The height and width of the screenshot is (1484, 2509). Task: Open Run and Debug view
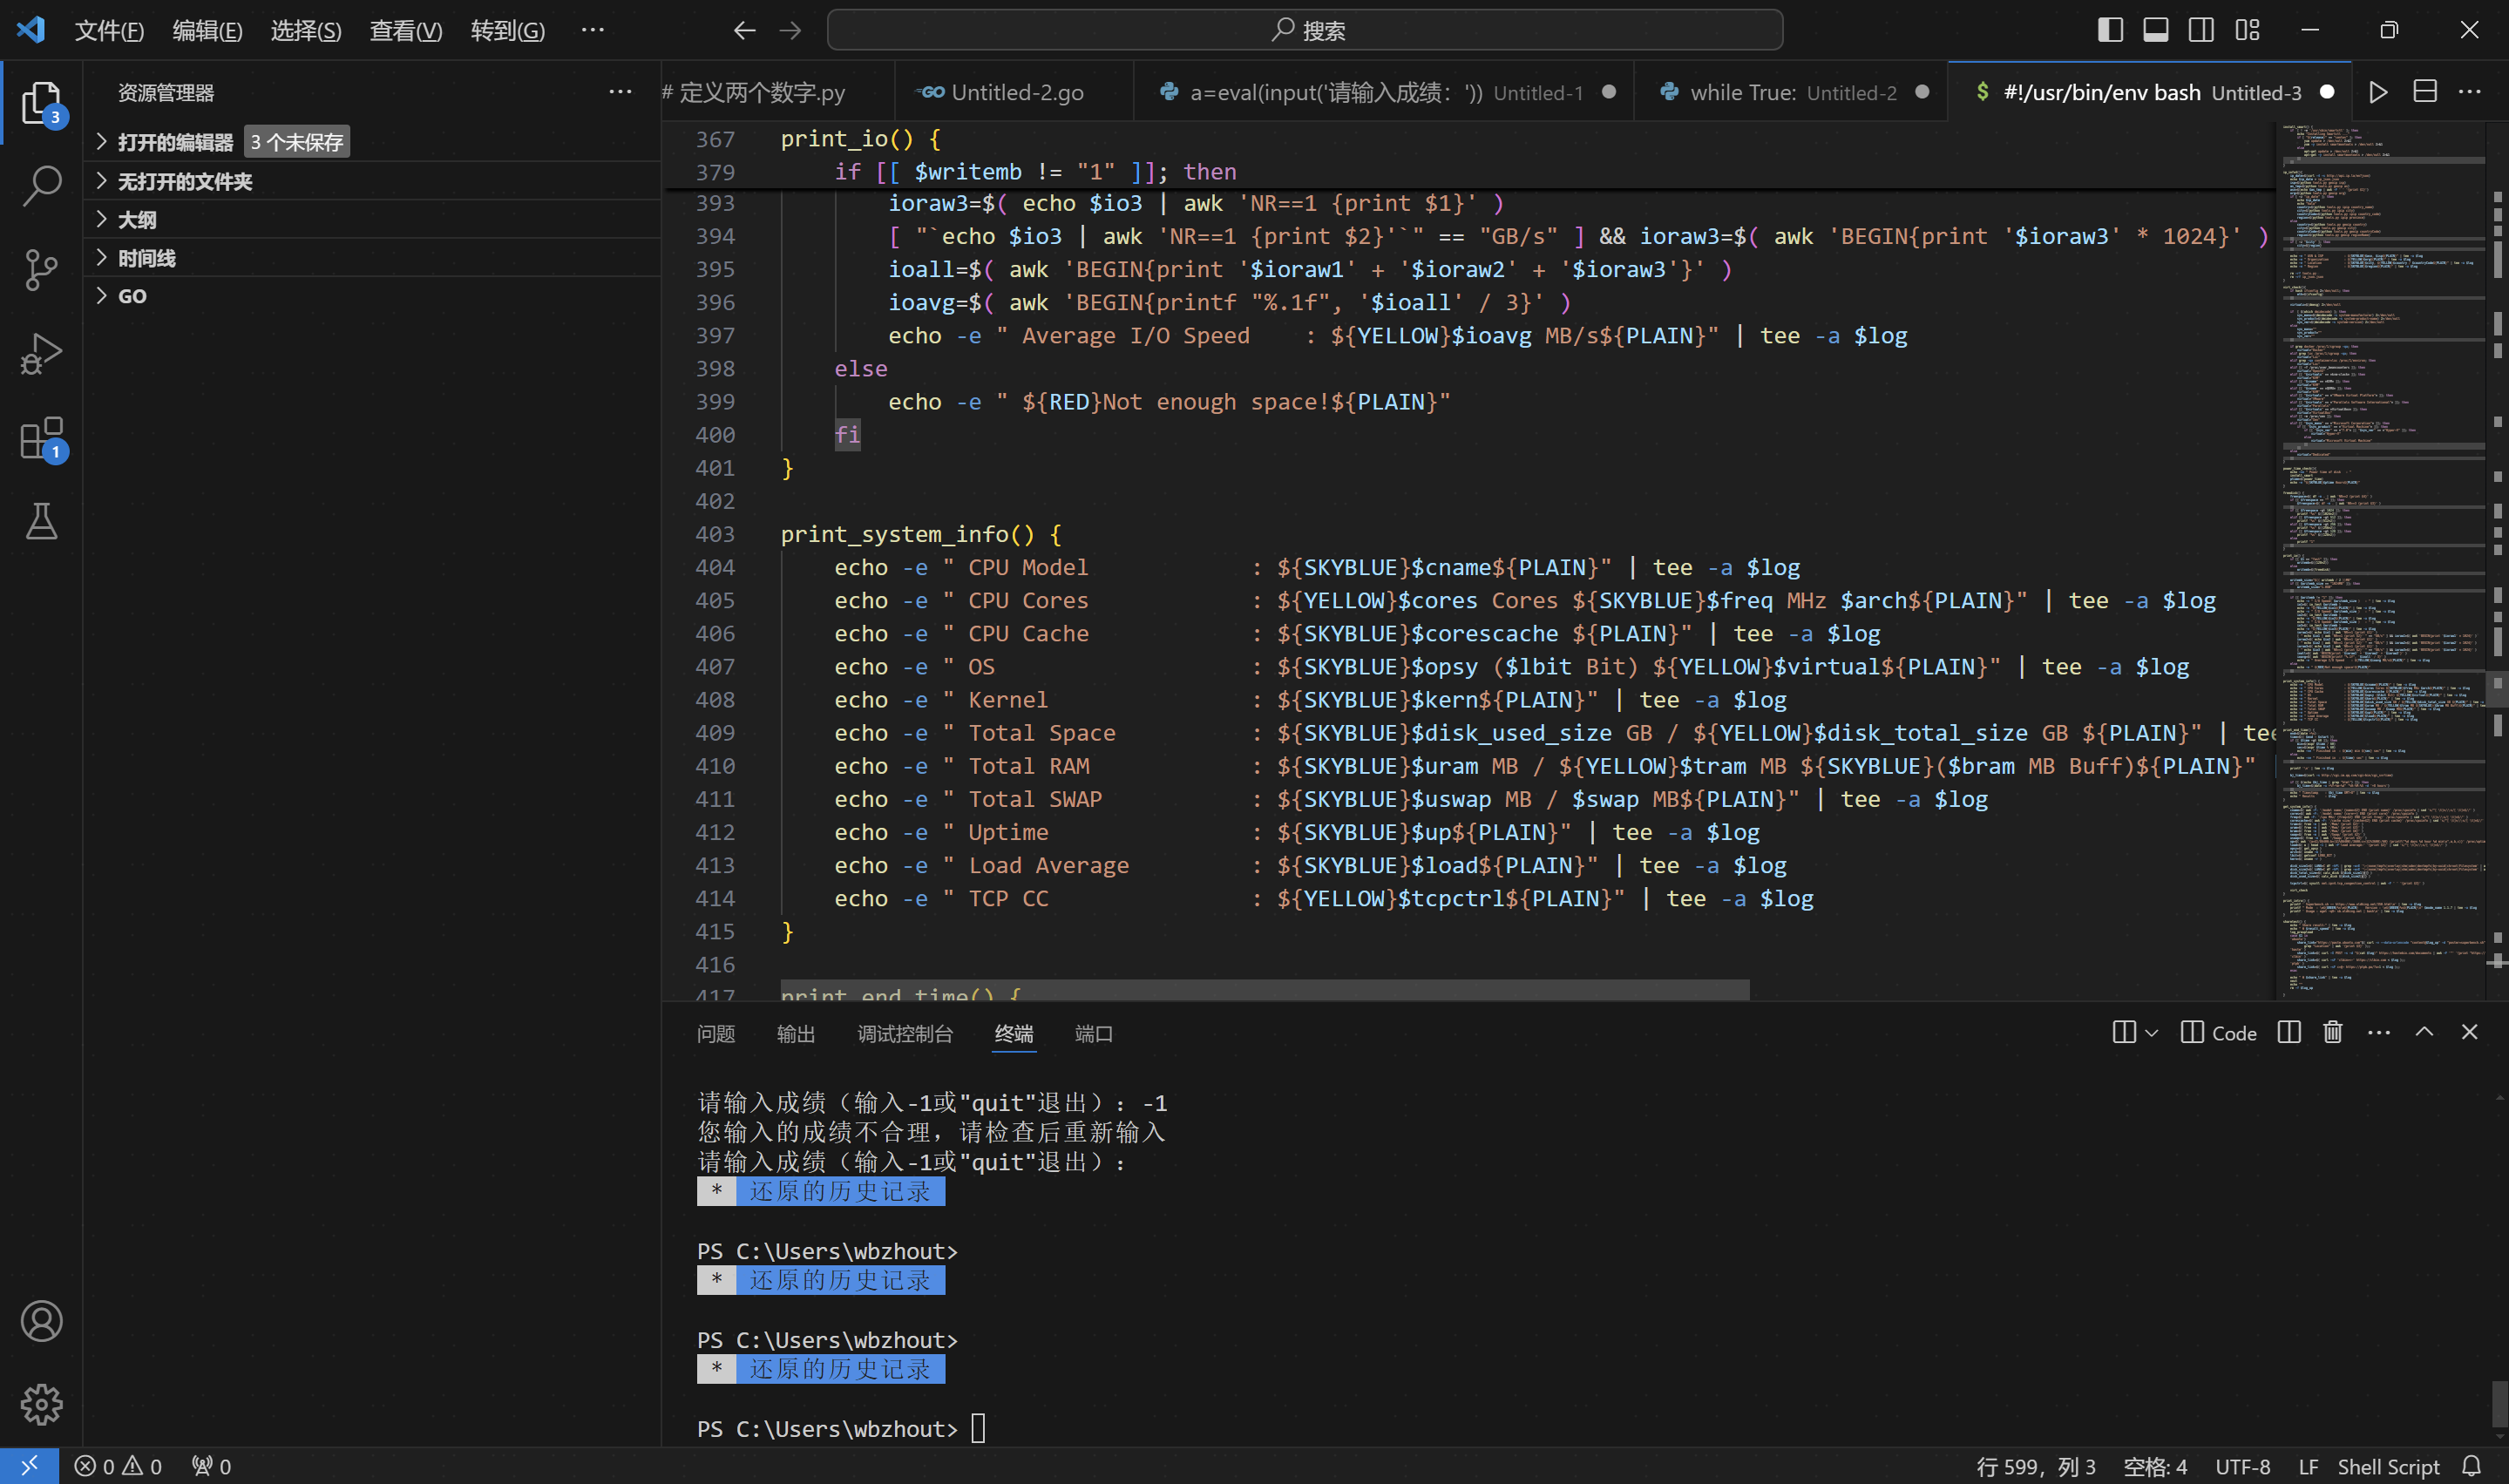(x=41, y=354)
